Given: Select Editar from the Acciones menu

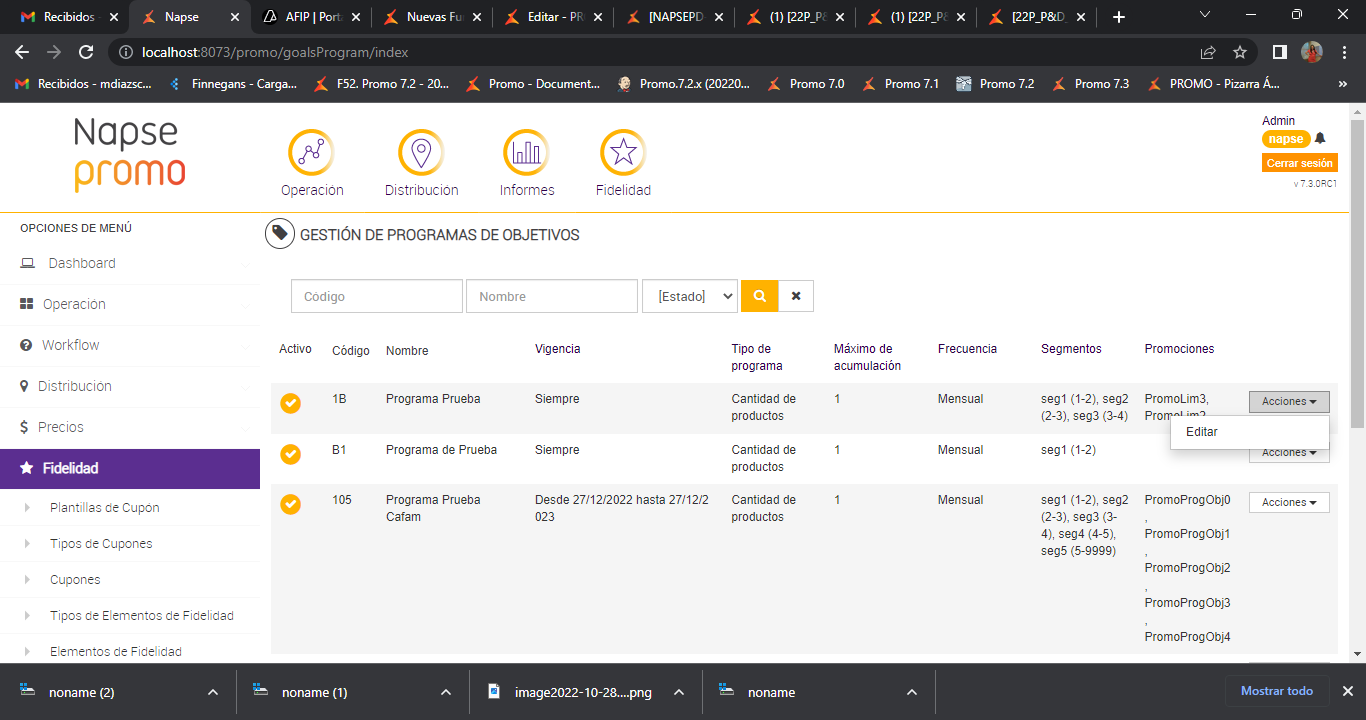Looking at the screenshot, I should click(x=1201, y=432).
